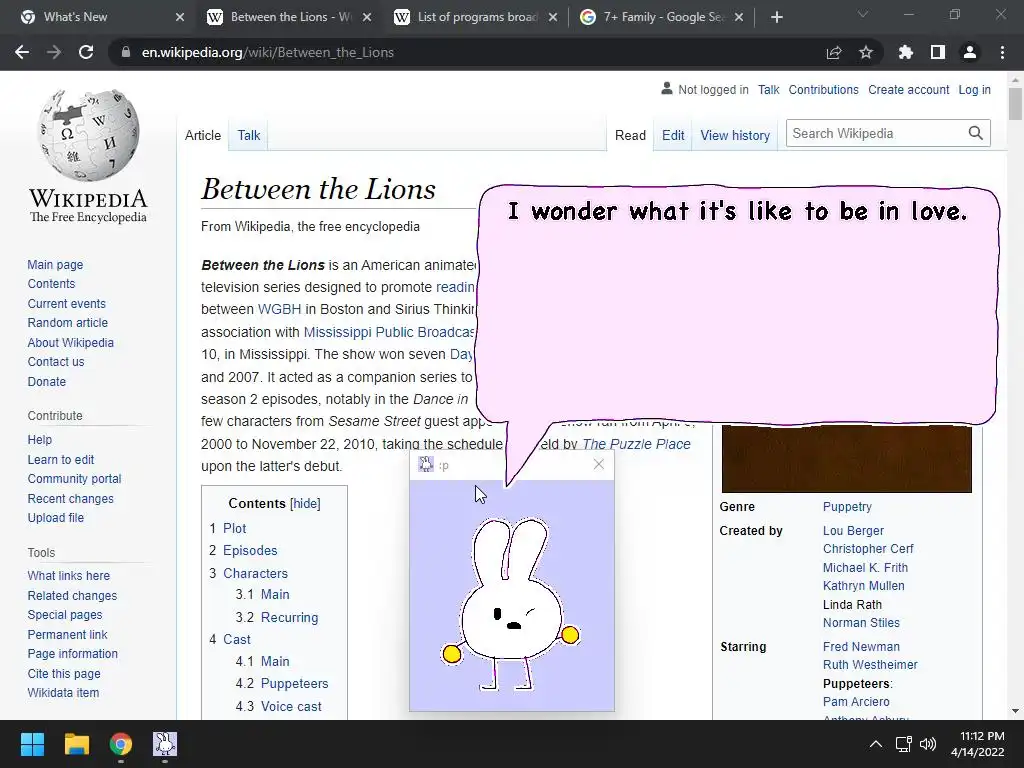Click Create account link
Image resolution: width=1024 pixels, height=768 pixels.
click(x=908, y=89)
